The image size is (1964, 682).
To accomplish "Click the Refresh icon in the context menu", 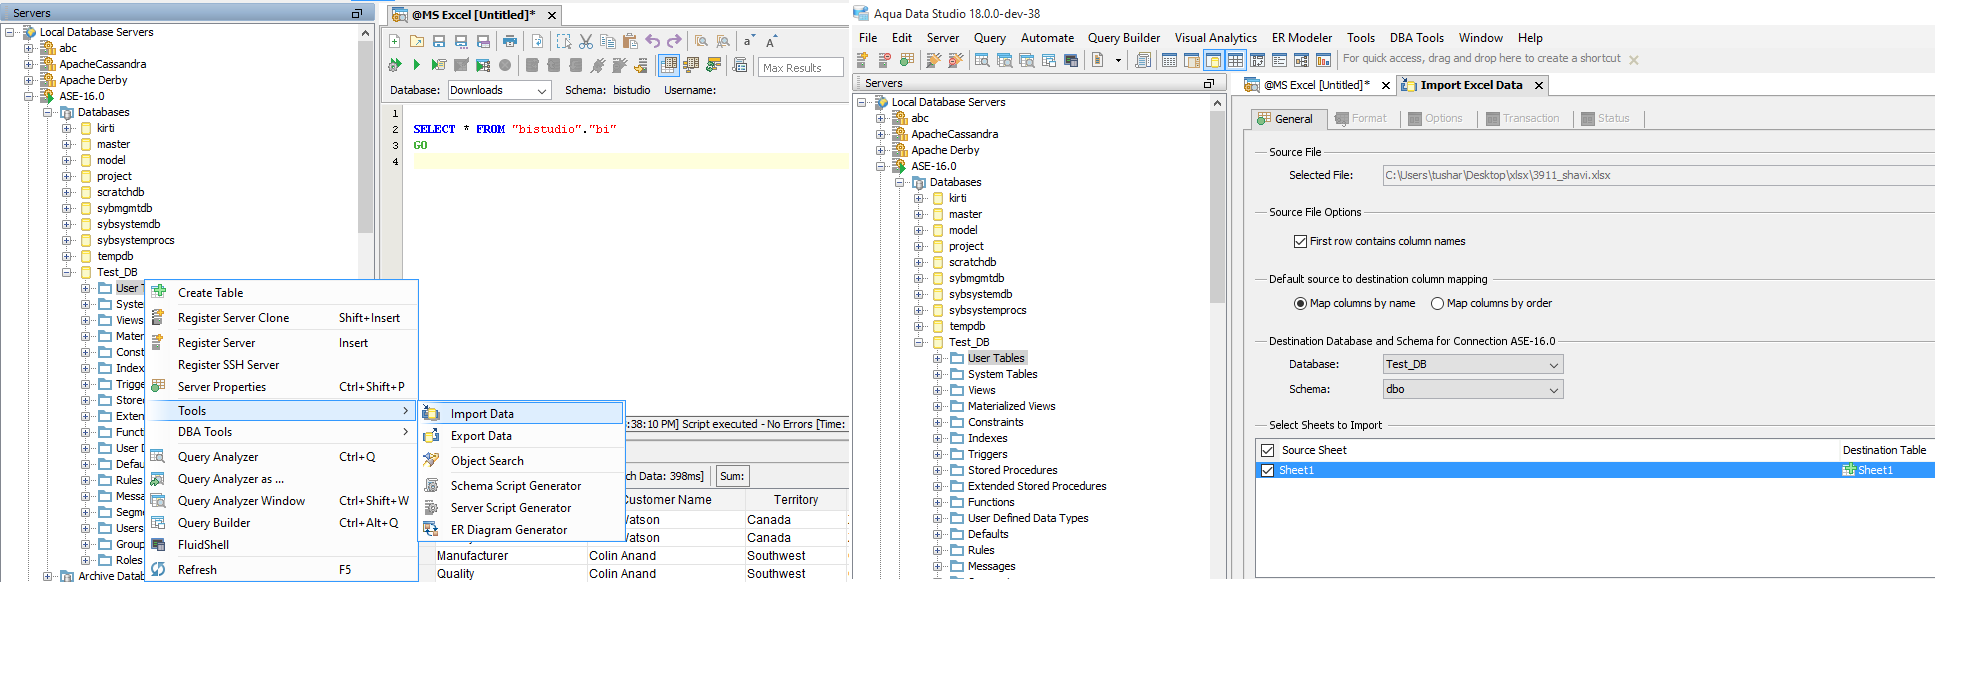I will click(159, 569).
